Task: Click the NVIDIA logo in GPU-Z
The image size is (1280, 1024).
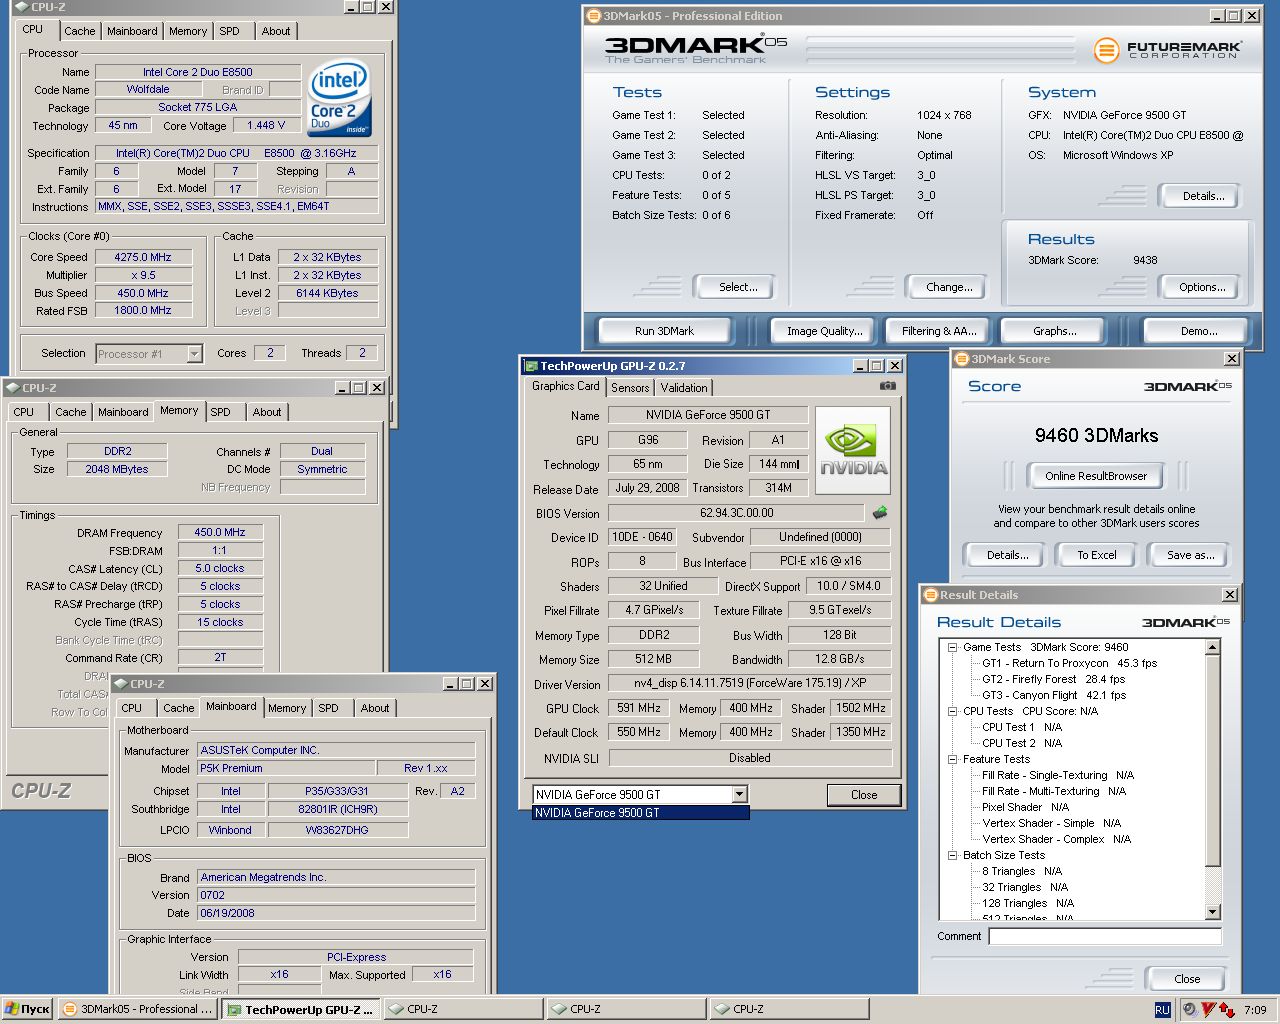Action: click(x=853, y=450)
